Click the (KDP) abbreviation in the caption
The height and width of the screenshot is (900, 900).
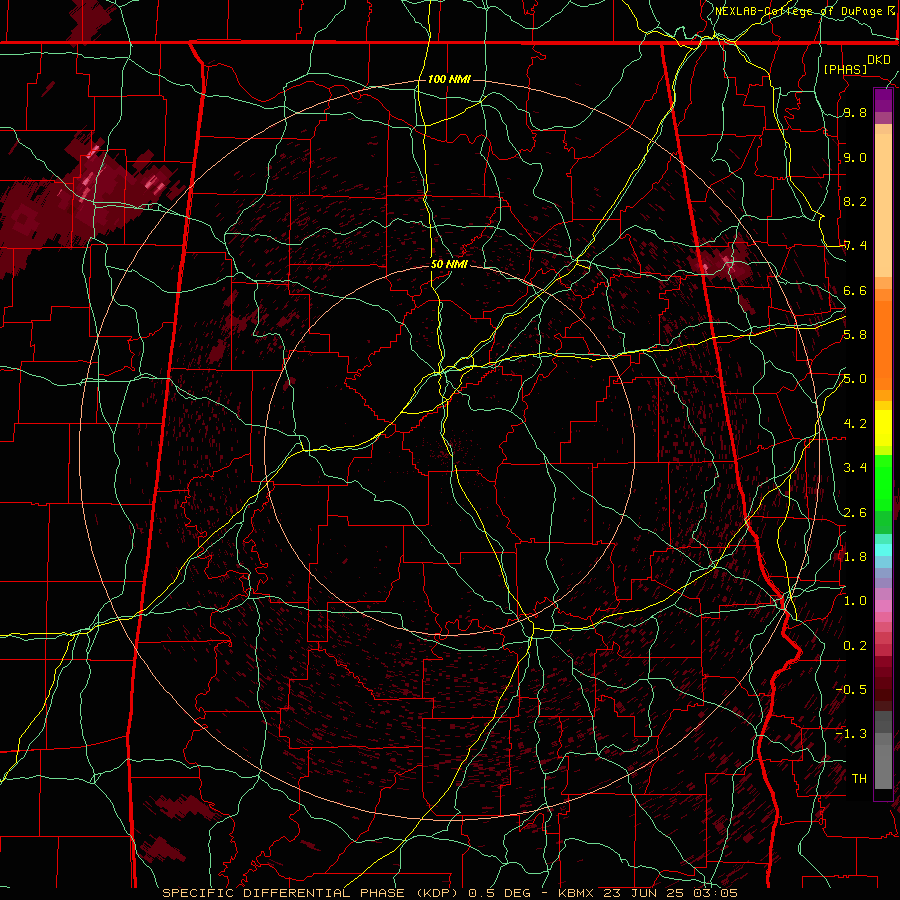click(437, 893)
